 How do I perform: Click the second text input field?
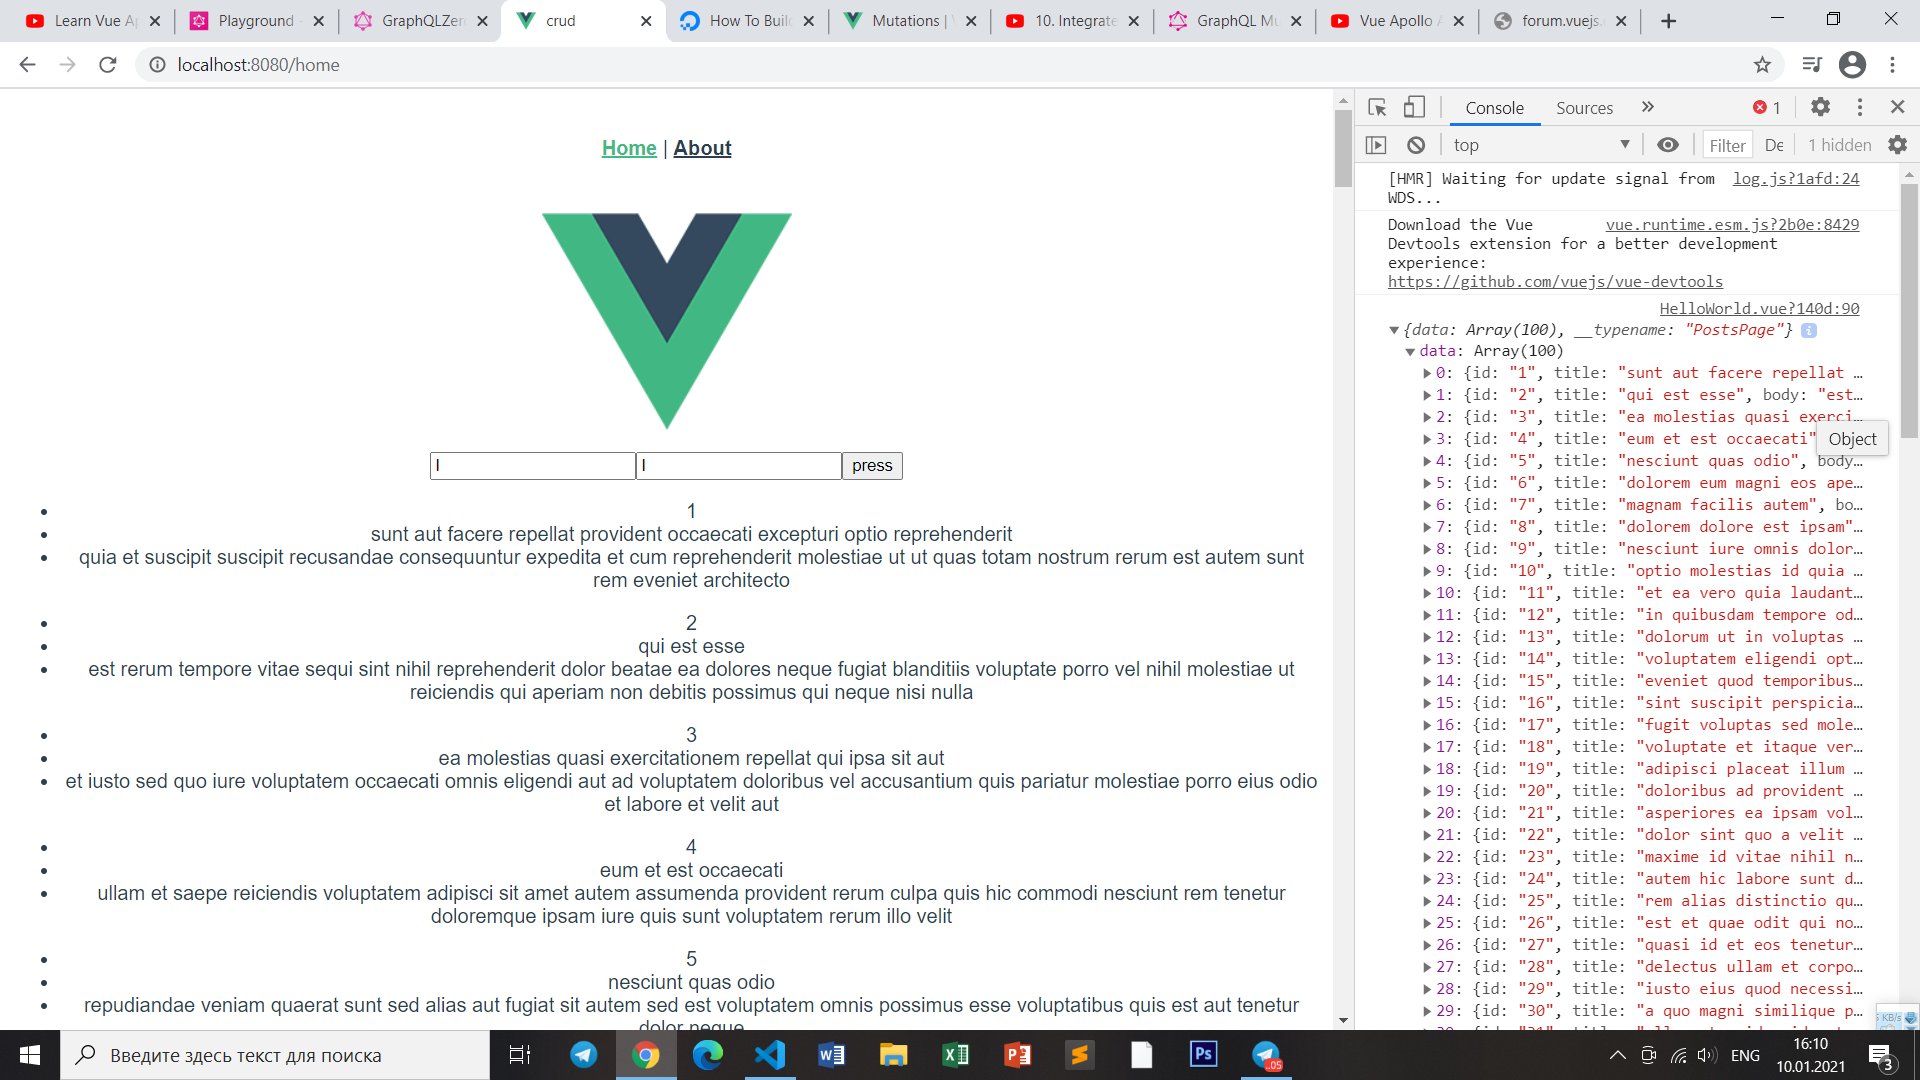click(739, 466)
